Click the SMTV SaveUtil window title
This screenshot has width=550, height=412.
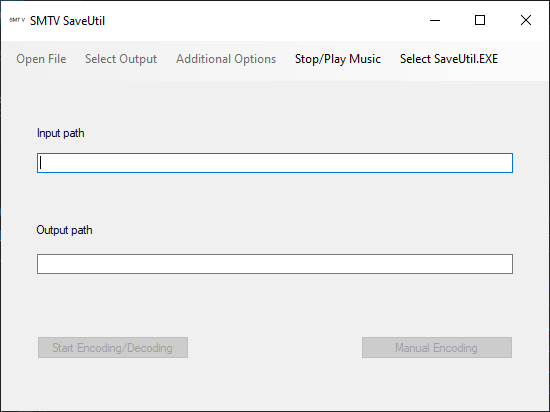(67, 21)
